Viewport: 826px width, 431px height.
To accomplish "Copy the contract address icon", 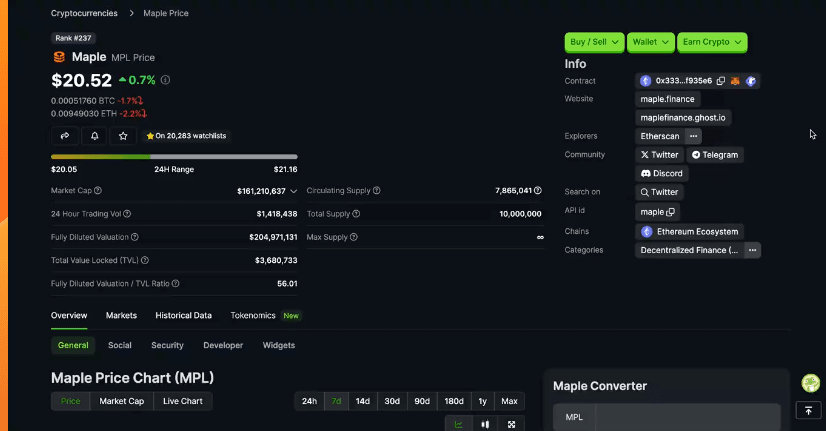I will [x=721, y=81].
